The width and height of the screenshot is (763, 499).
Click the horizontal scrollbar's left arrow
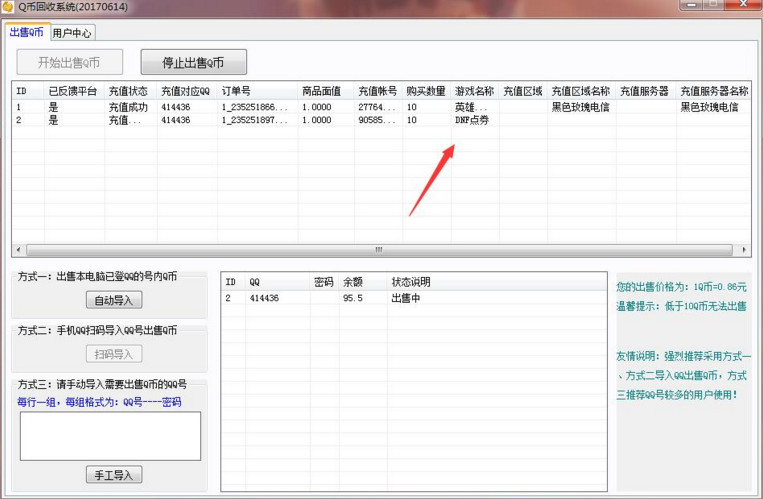pos(19,250)
